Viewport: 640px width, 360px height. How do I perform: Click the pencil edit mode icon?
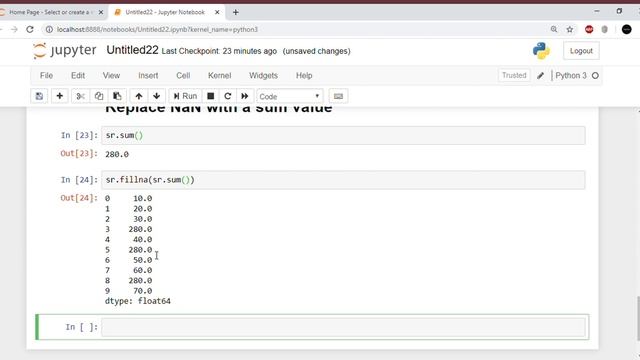[540, 76]
